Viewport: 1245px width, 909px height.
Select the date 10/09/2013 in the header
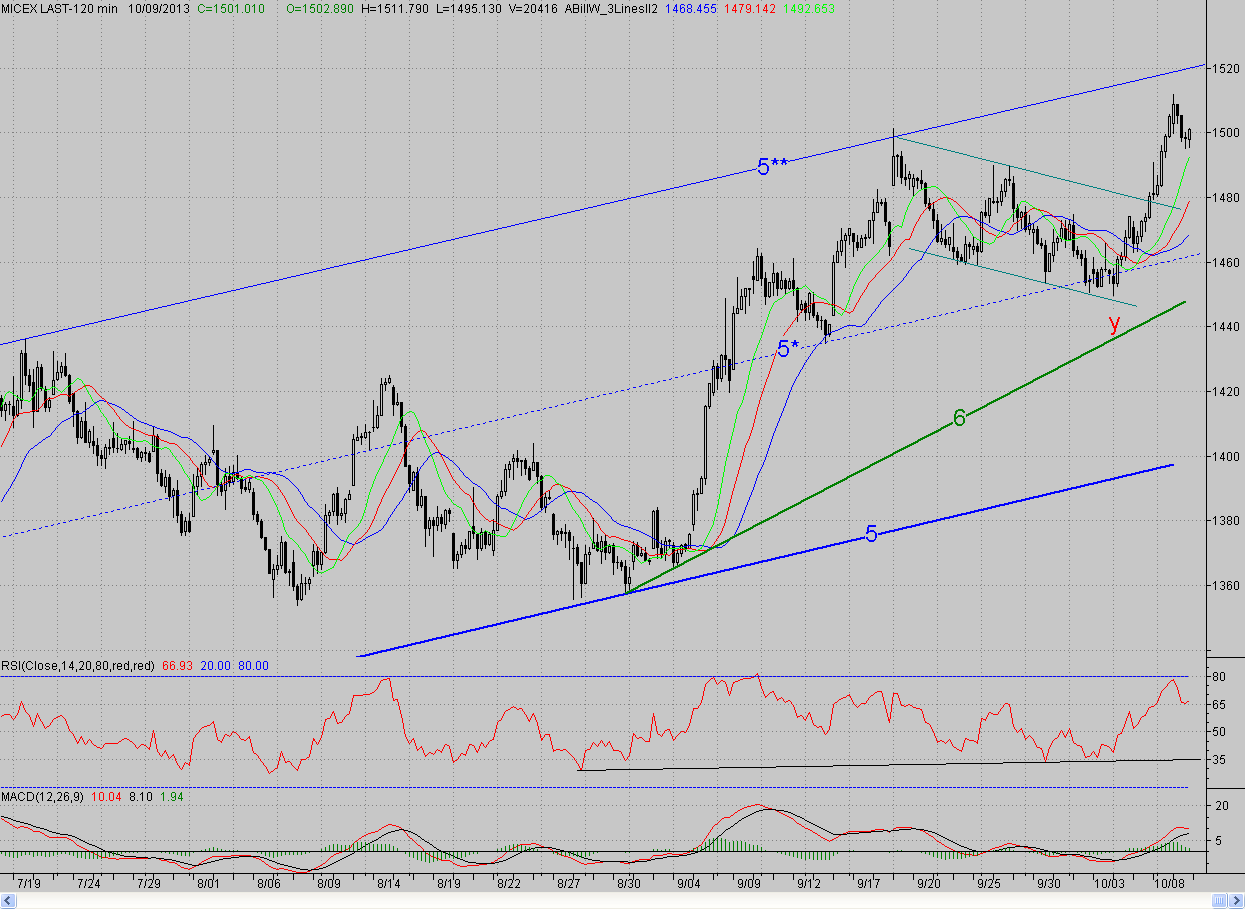pos(160,8)
